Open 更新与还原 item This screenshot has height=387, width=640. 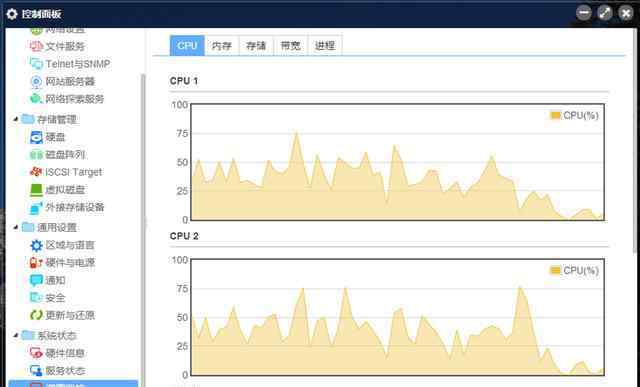tap(62, 315)
